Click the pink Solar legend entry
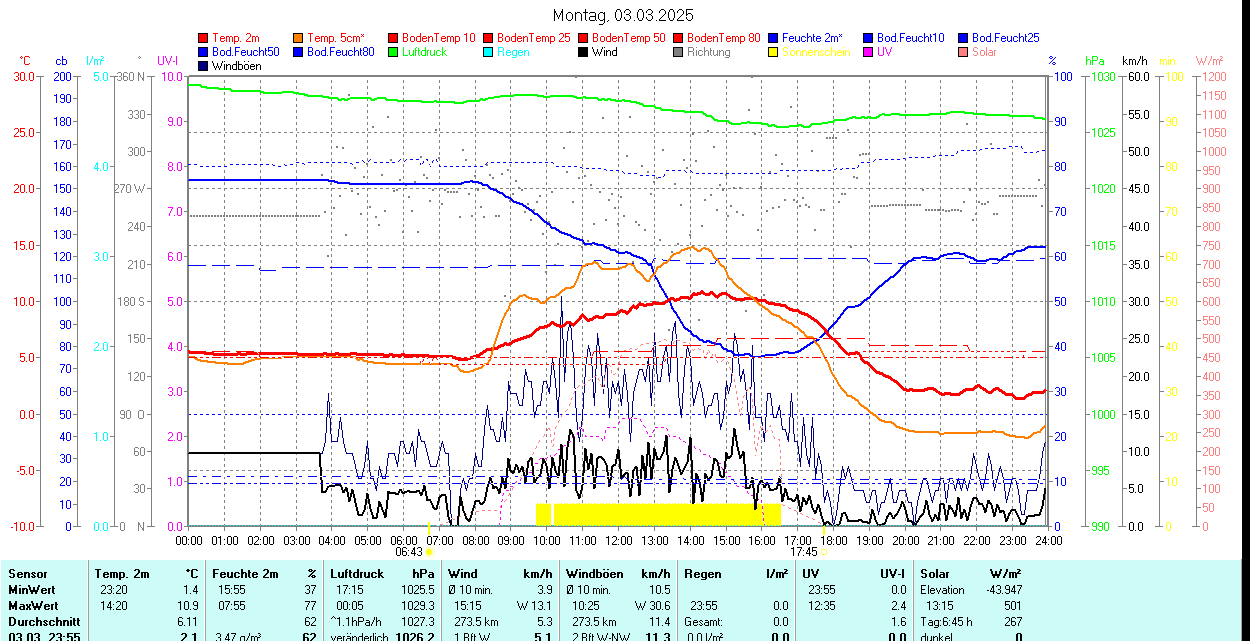The image size is (1250, 641). coord(964,52)
